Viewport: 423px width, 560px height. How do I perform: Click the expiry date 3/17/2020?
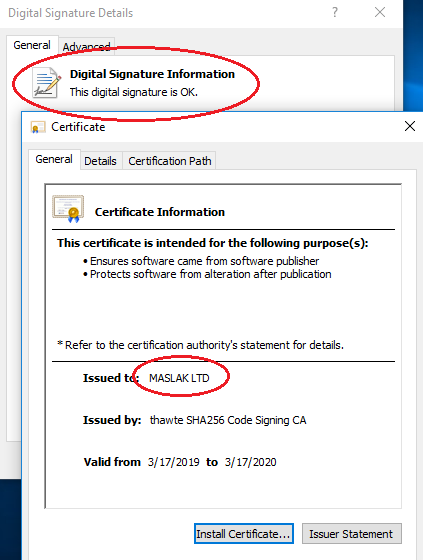pos(250,462)
